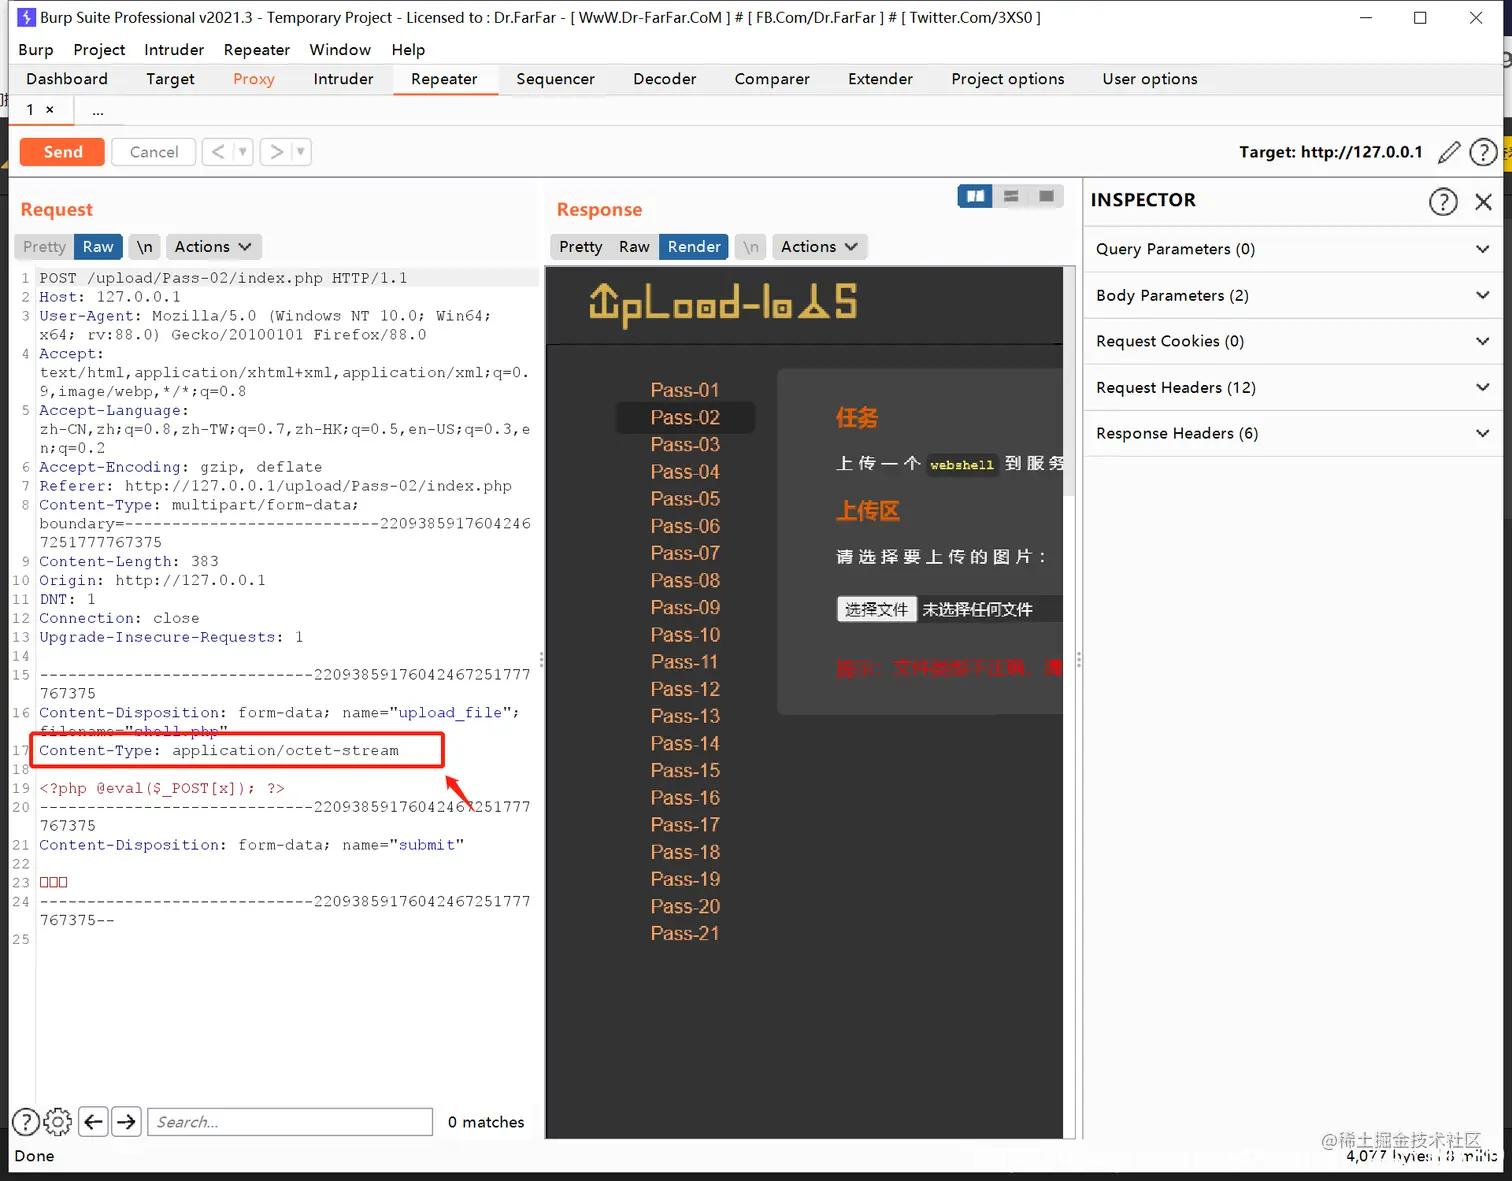
Task: Click bottom-left help question mark icon
Action: pos(26,1122)
